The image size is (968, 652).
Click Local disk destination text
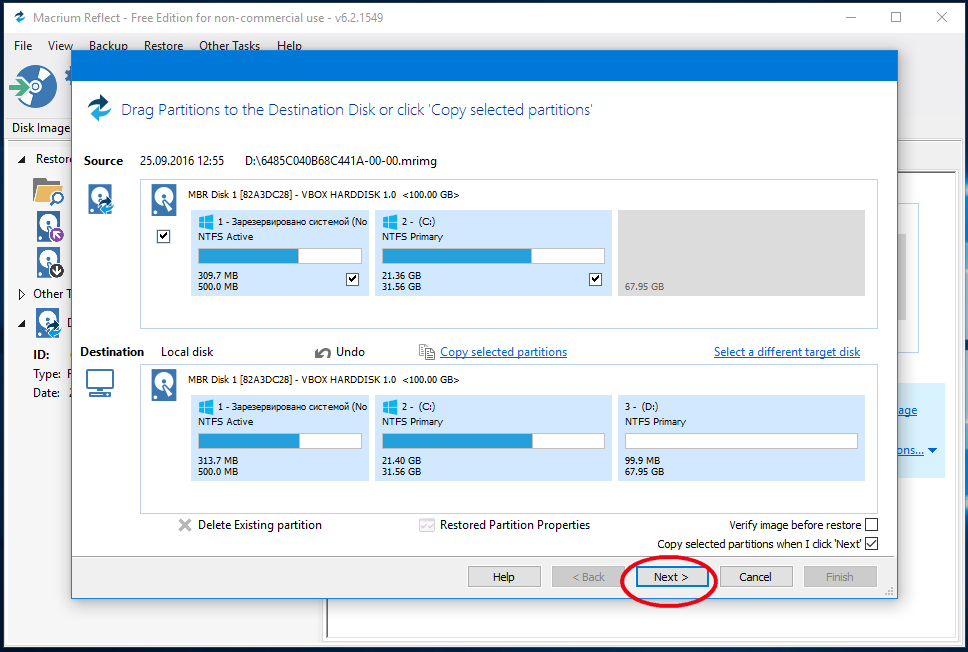tap(187, 352)
